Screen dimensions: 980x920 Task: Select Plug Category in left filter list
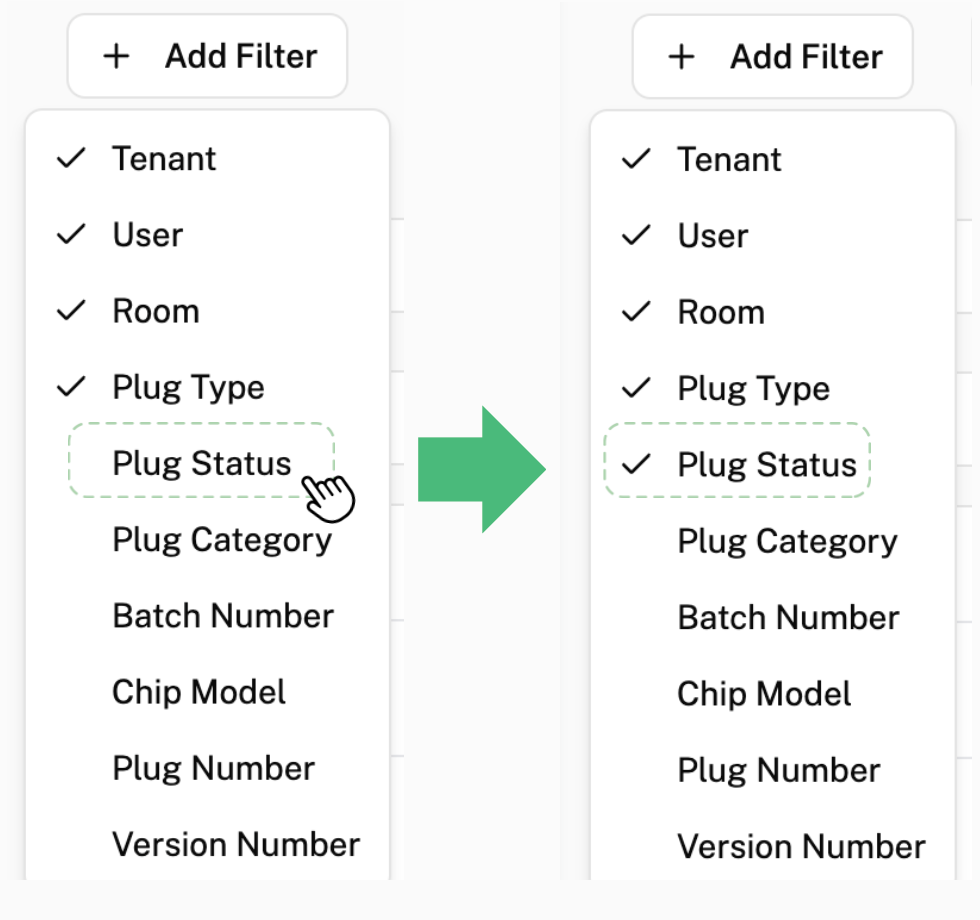222,540
